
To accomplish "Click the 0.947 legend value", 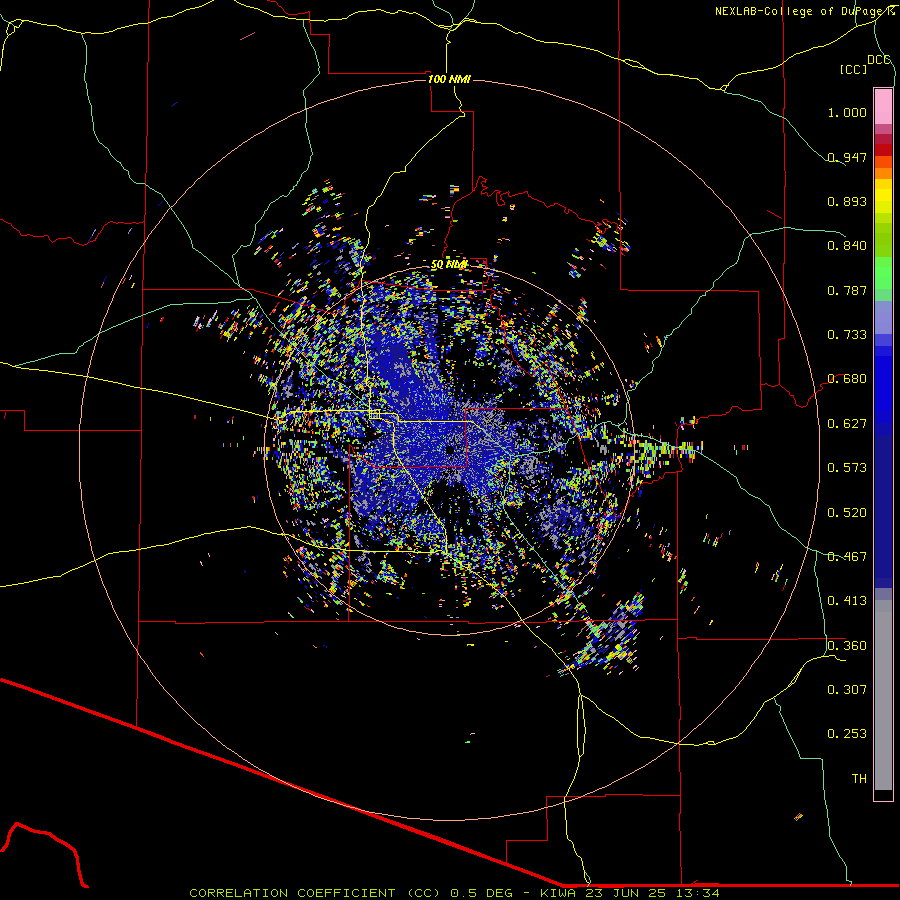I will point(847,157).
